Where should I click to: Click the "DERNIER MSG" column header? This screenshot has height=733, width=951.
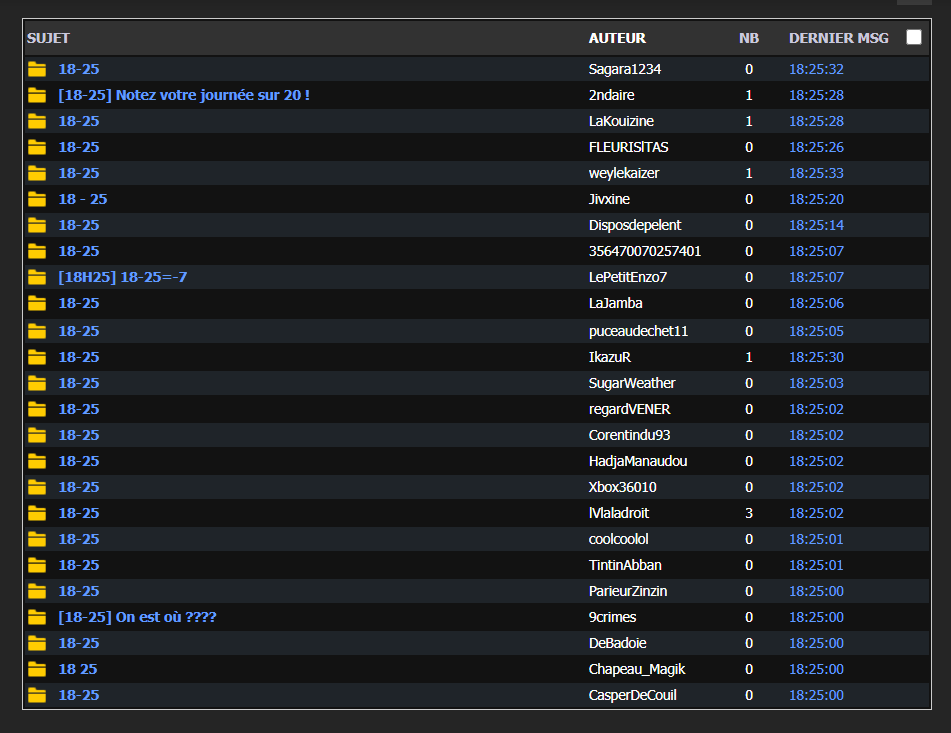pyautogui.click(x=838, y=38)
